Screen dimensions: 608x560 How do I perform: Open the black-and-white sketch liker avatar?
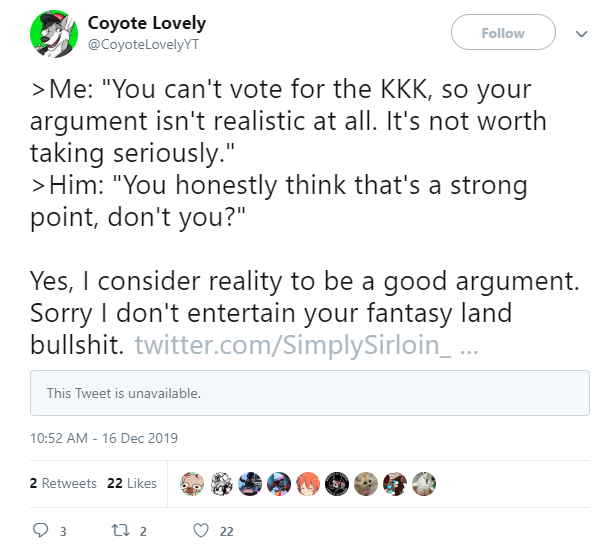pos(221,484)
